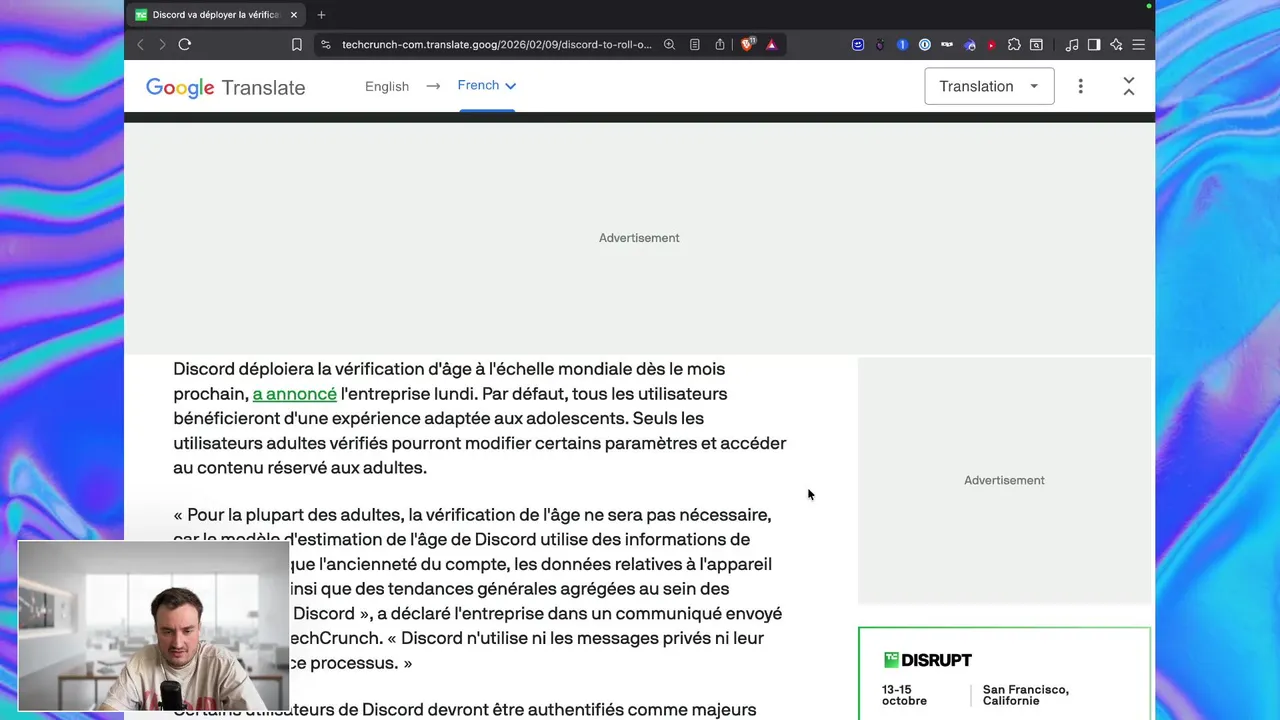Open reader mode icon in address bar
Viewport: 1280px width, 720px height.
tap(695, 45)
